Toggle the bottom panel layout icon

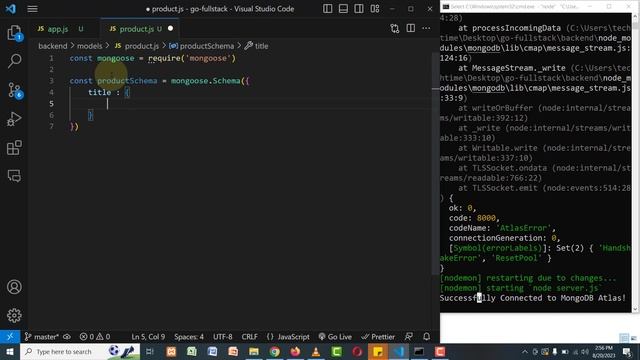[343, 9]
